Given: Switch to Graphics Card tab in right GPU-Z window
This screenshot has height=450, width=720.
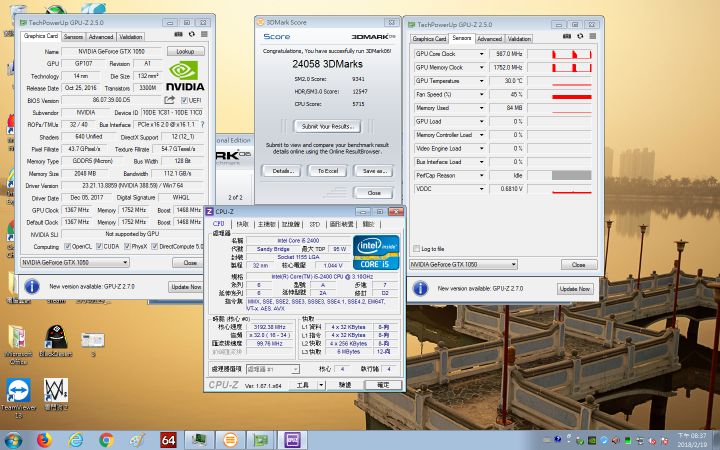Looking at the screenshot, I should tap(429, 39).
